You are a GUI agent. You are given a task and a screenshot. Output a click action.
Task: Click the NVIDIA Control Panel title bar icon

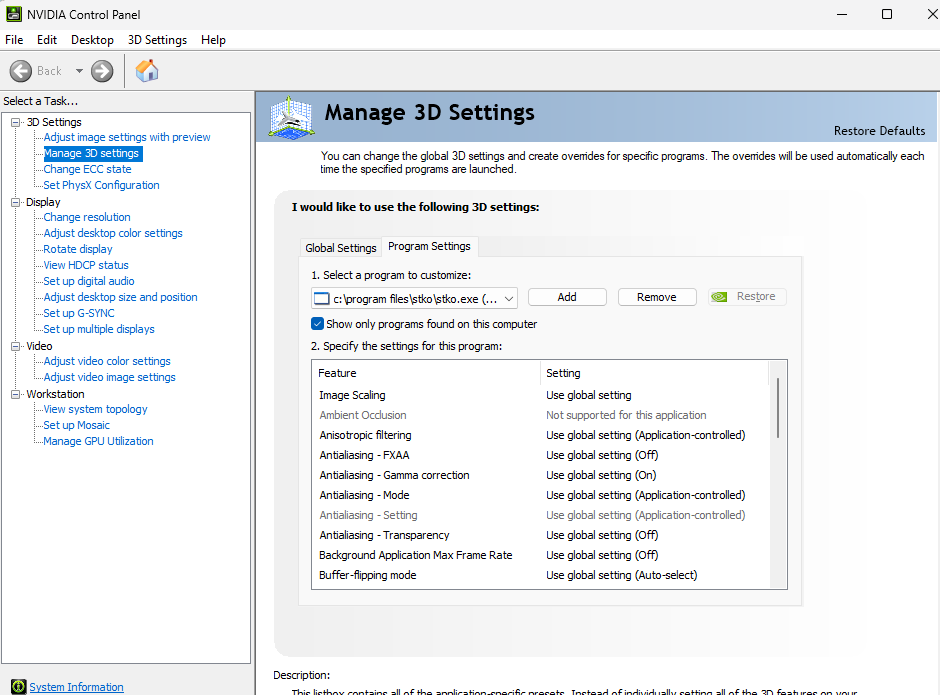pyautogui.click(x=13, y=14)
